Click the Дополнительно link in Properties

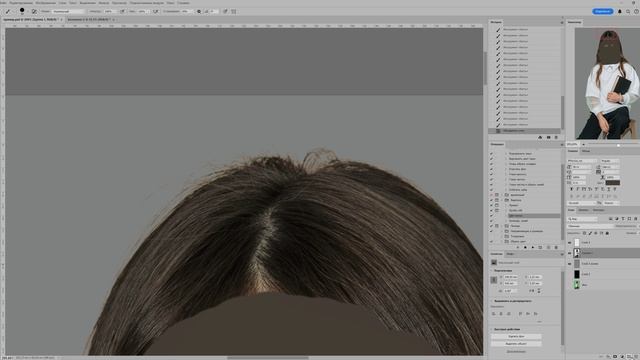click(x=516, y=351)
